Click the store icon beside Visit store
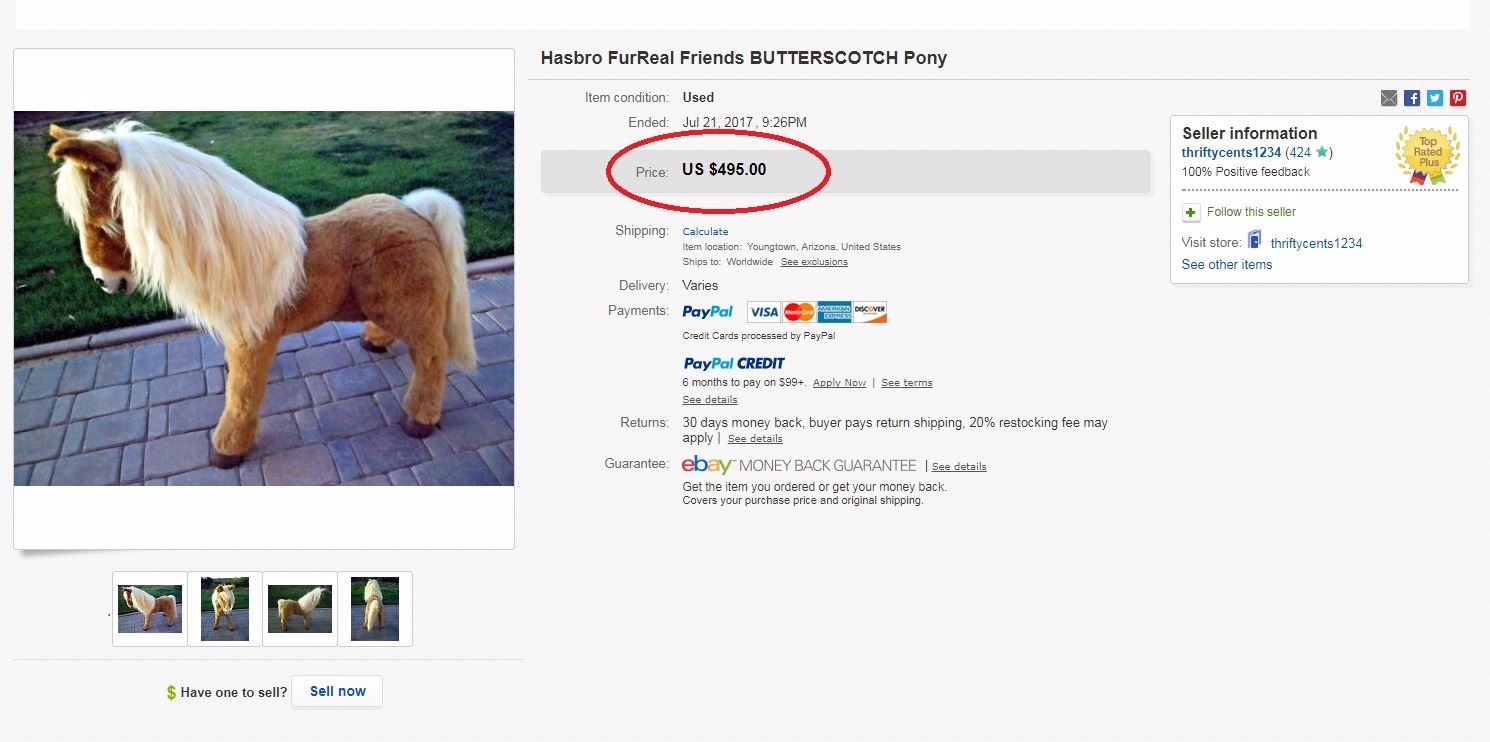 point(1254,241)
